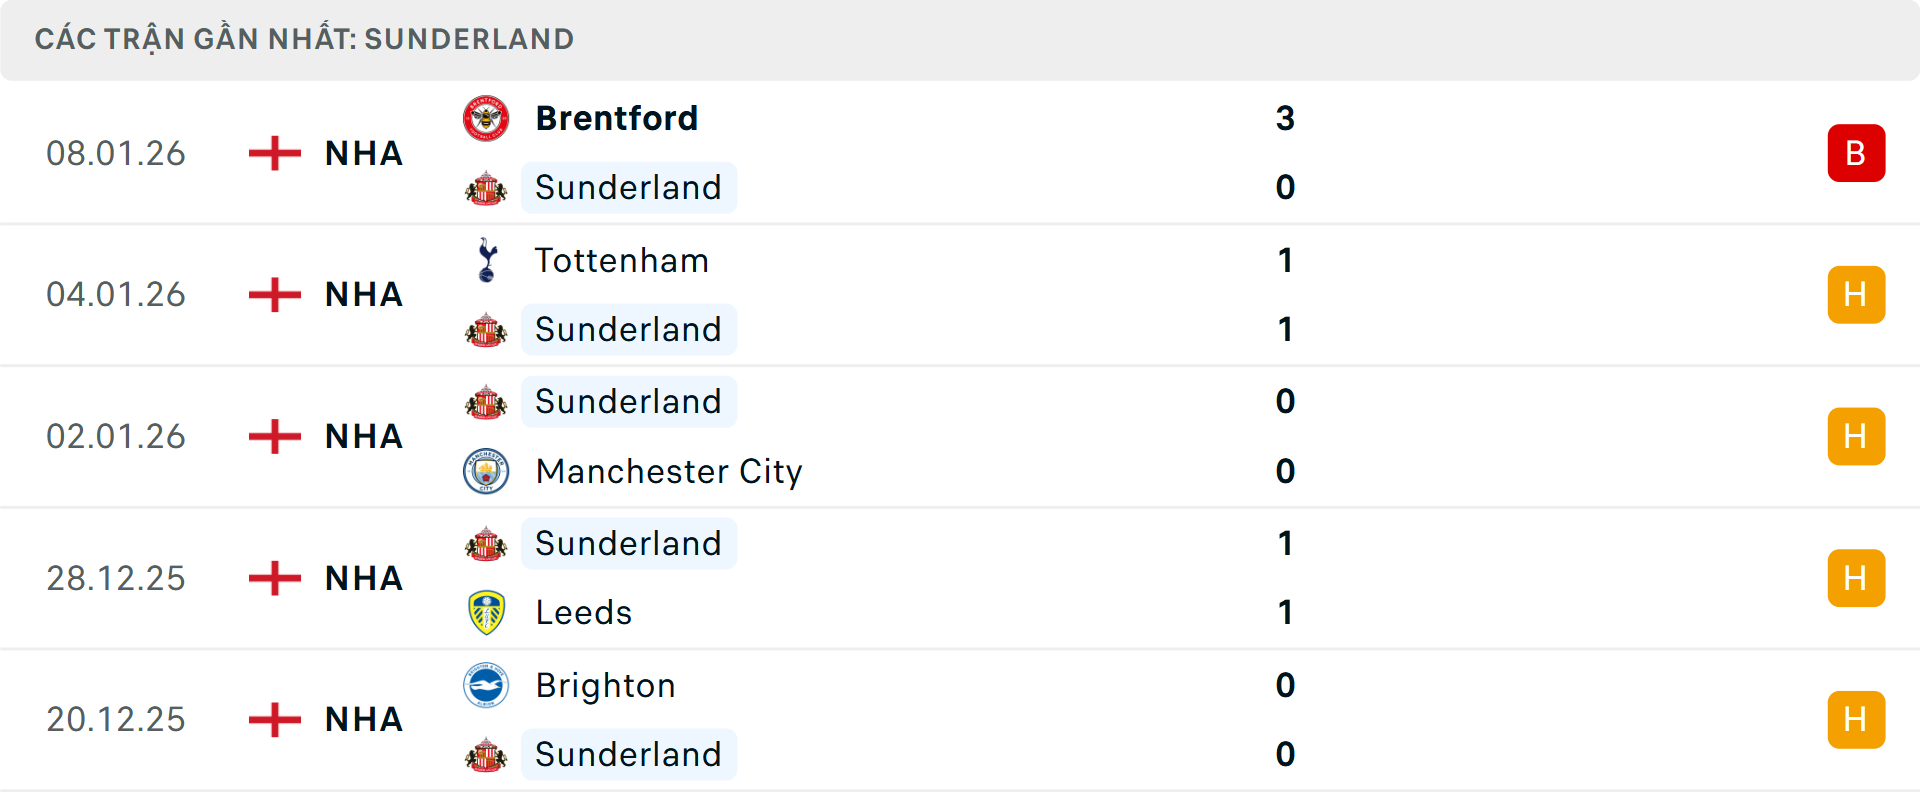Click the score 3 for Brentford
This screenshot has width=1920, height=792.
point(1287,117)
